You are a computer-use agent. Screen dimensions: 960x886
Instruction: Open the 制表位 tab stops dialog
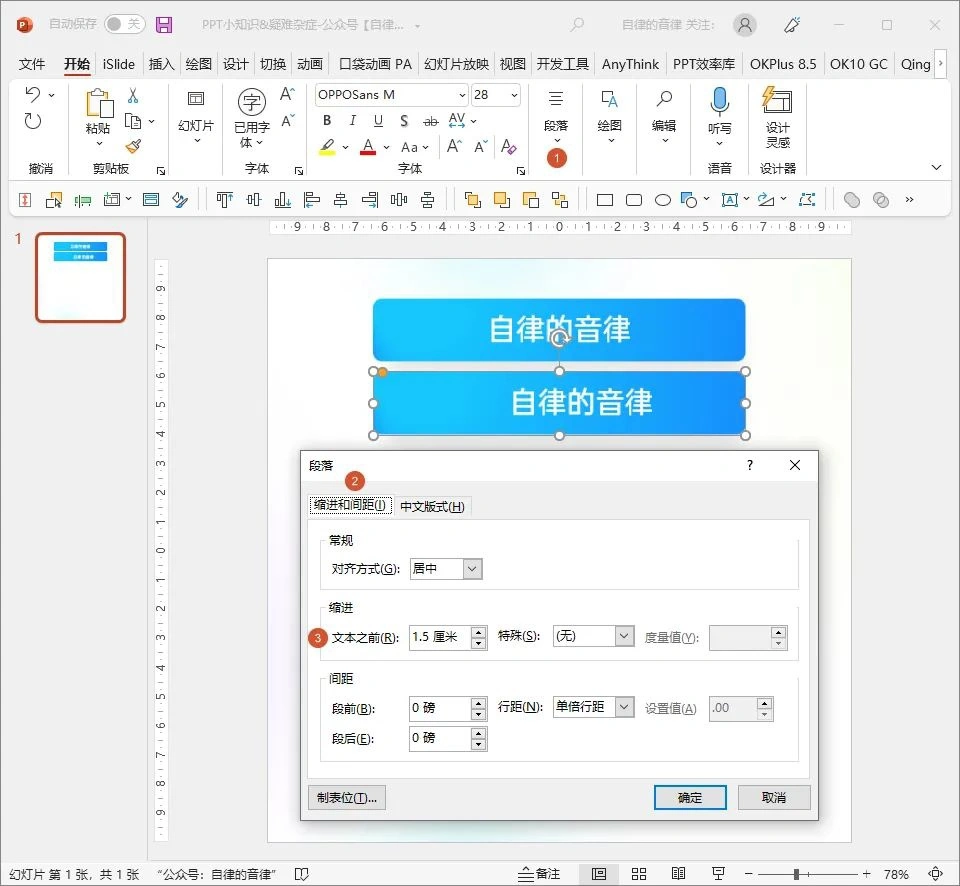[x=346, y=797]
